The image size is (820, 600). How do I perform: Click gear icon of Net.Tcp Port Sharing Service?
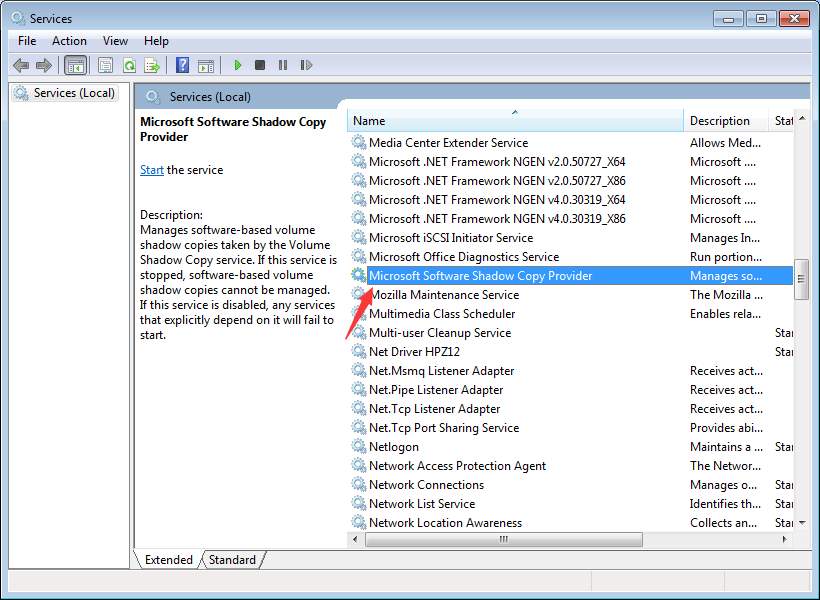coord(358,427)
